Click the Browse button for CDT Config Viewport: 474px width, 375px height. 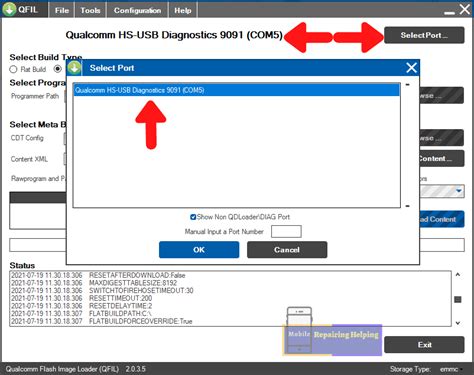442,138
